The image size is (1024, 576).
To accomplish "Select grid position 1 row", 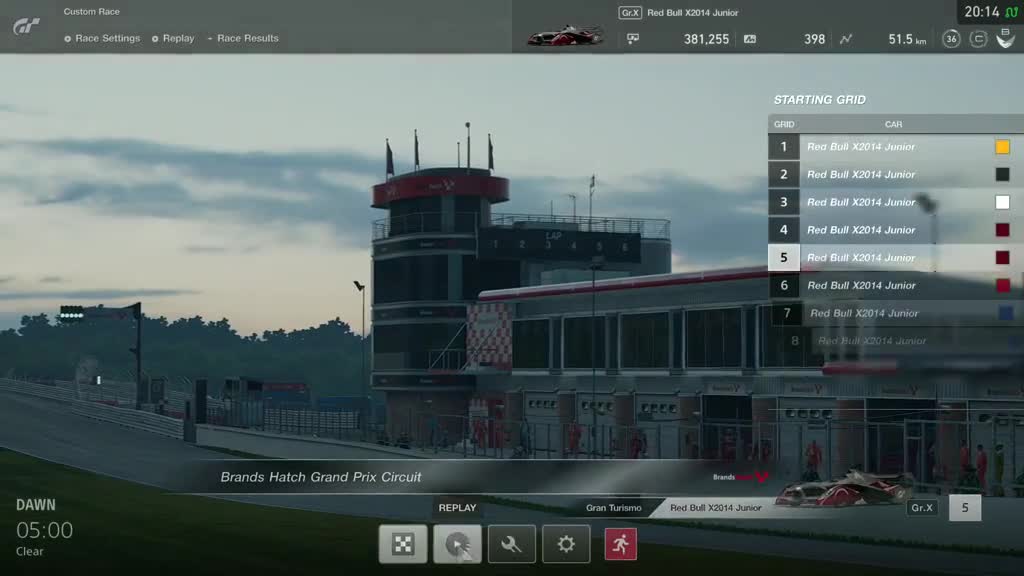I will coord(896,147).
